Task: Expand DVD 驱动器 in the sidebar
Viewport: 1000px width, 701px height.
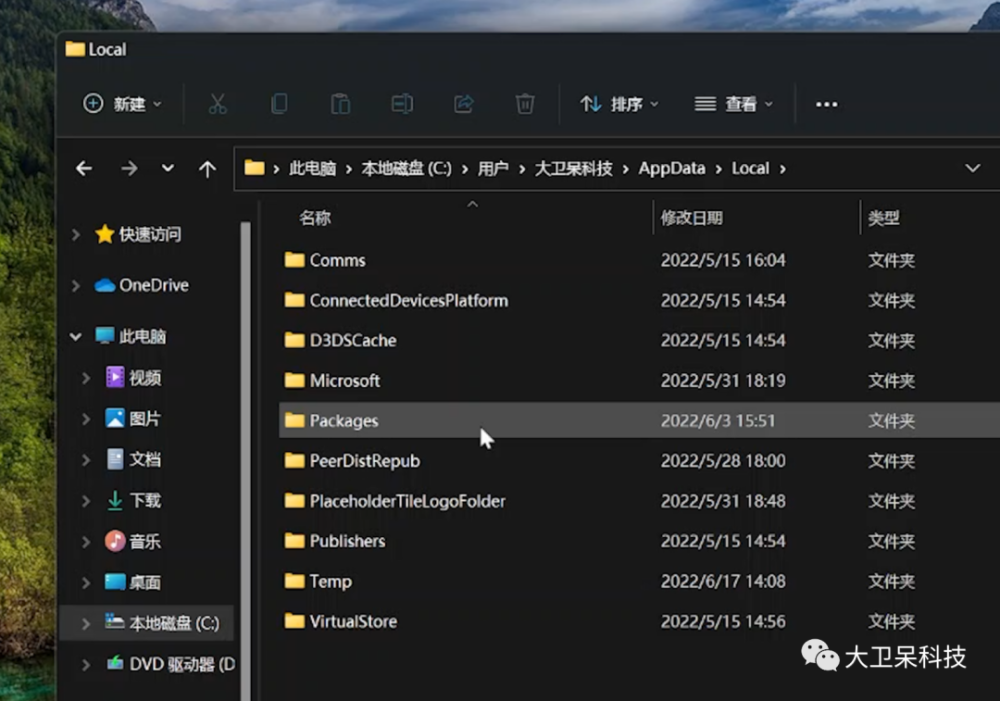Action: coord(86,665)
